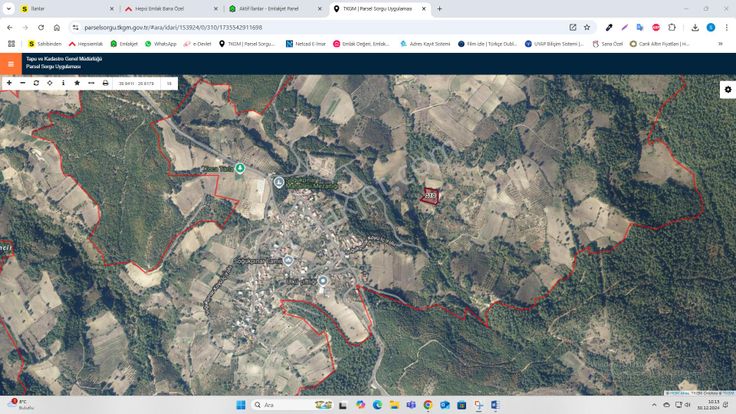Click the browser address bar

click(x=300, y=27)
